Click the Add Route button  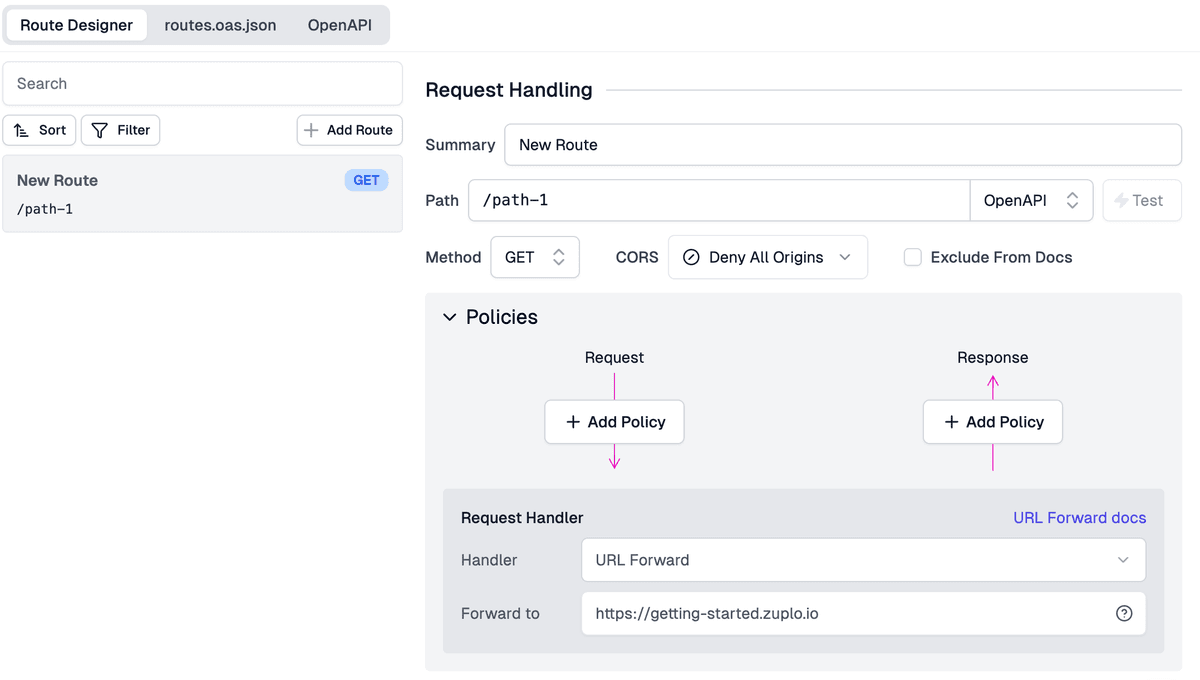coord(349,130)
